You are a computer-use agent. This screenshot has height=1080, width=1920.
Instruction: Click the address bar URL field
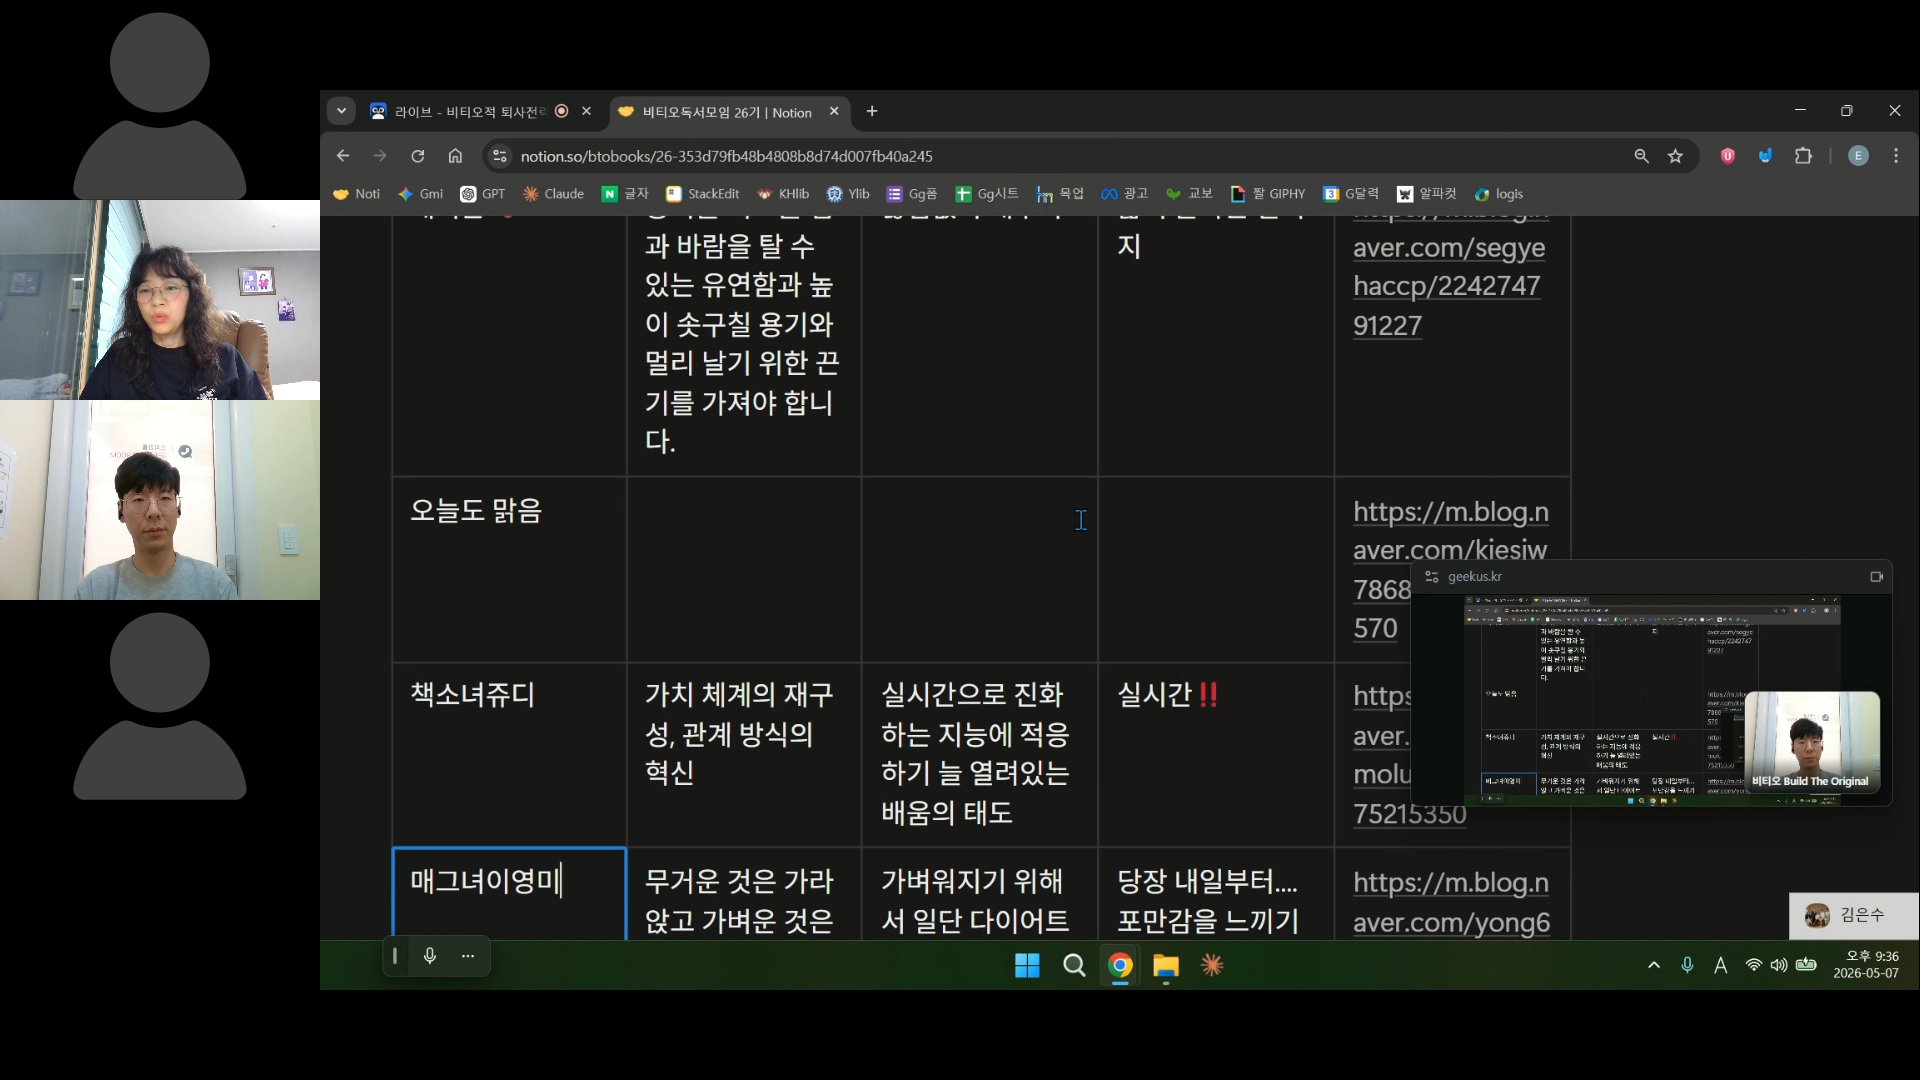[x=1060, y=156]
